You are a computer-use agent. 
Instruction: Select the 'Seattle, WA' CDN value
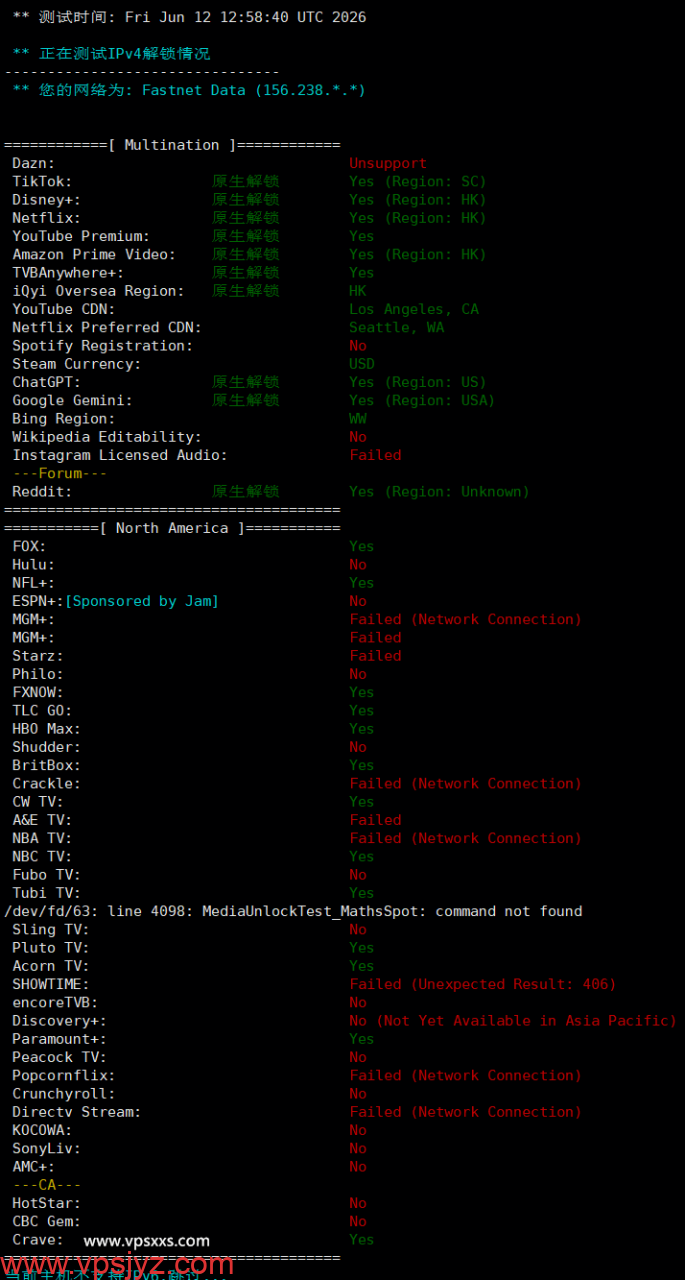(397, 327)
